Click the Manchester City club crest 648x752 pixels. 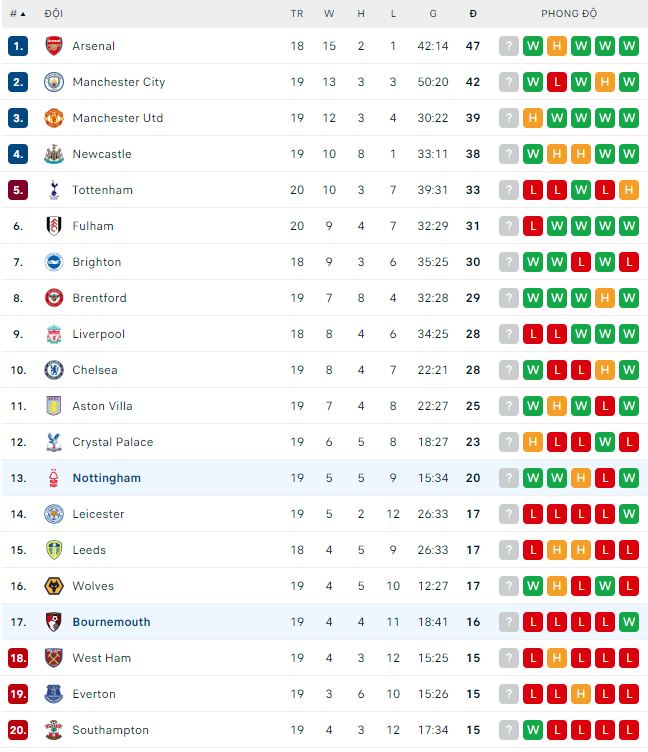53,82
